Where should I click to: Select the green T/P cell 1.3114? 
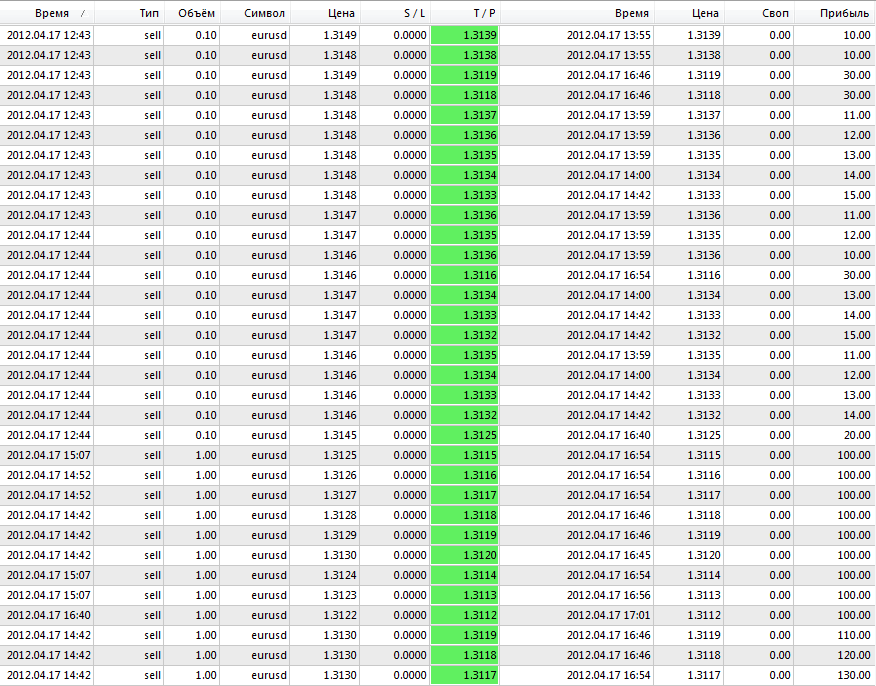point(464,575)
